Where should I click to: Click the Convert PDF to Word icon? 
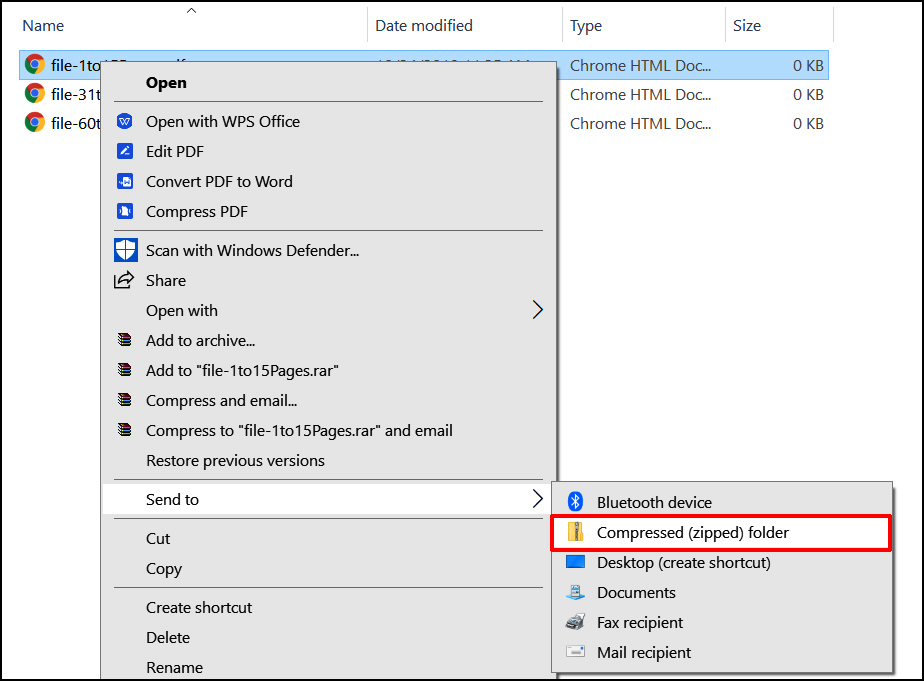[125, 181]
